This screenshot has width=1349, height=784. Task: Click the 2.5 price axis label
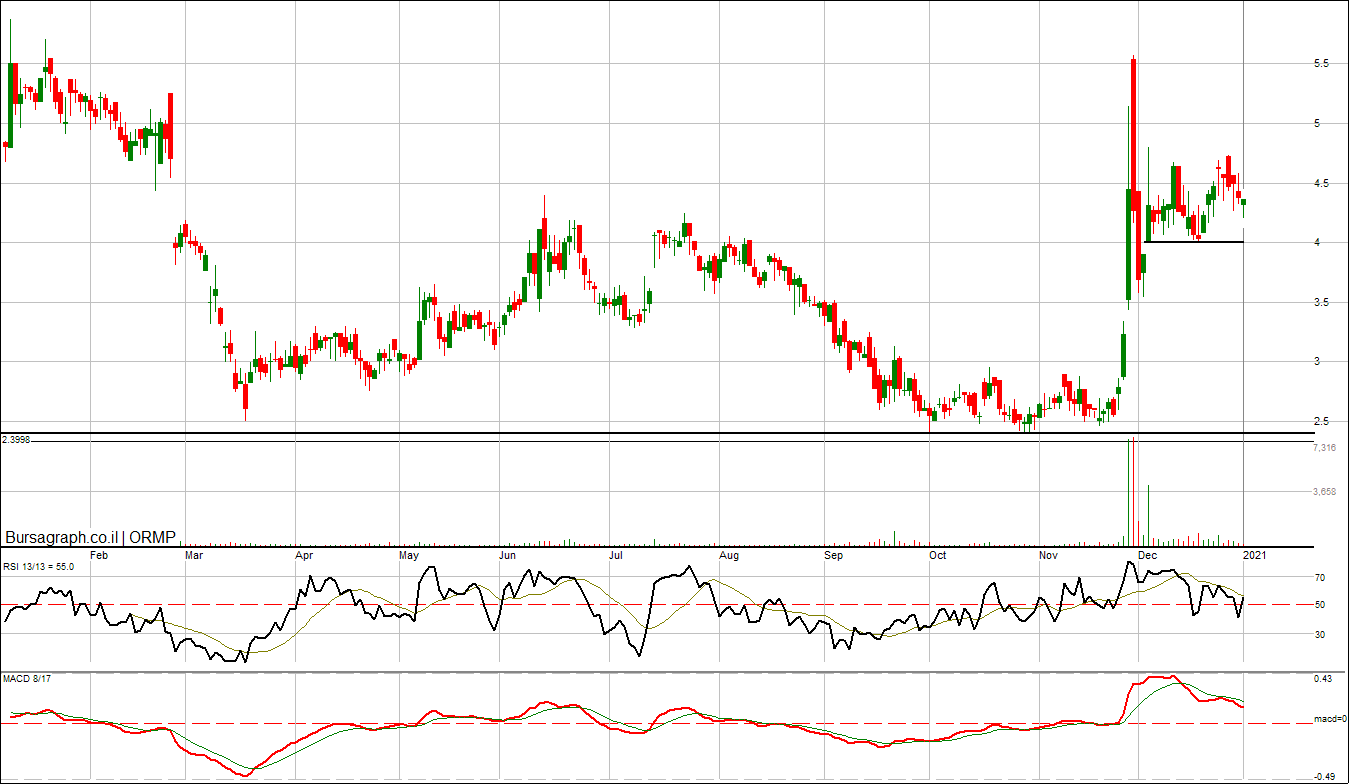pyautogui.click(x=1320, y=421)
